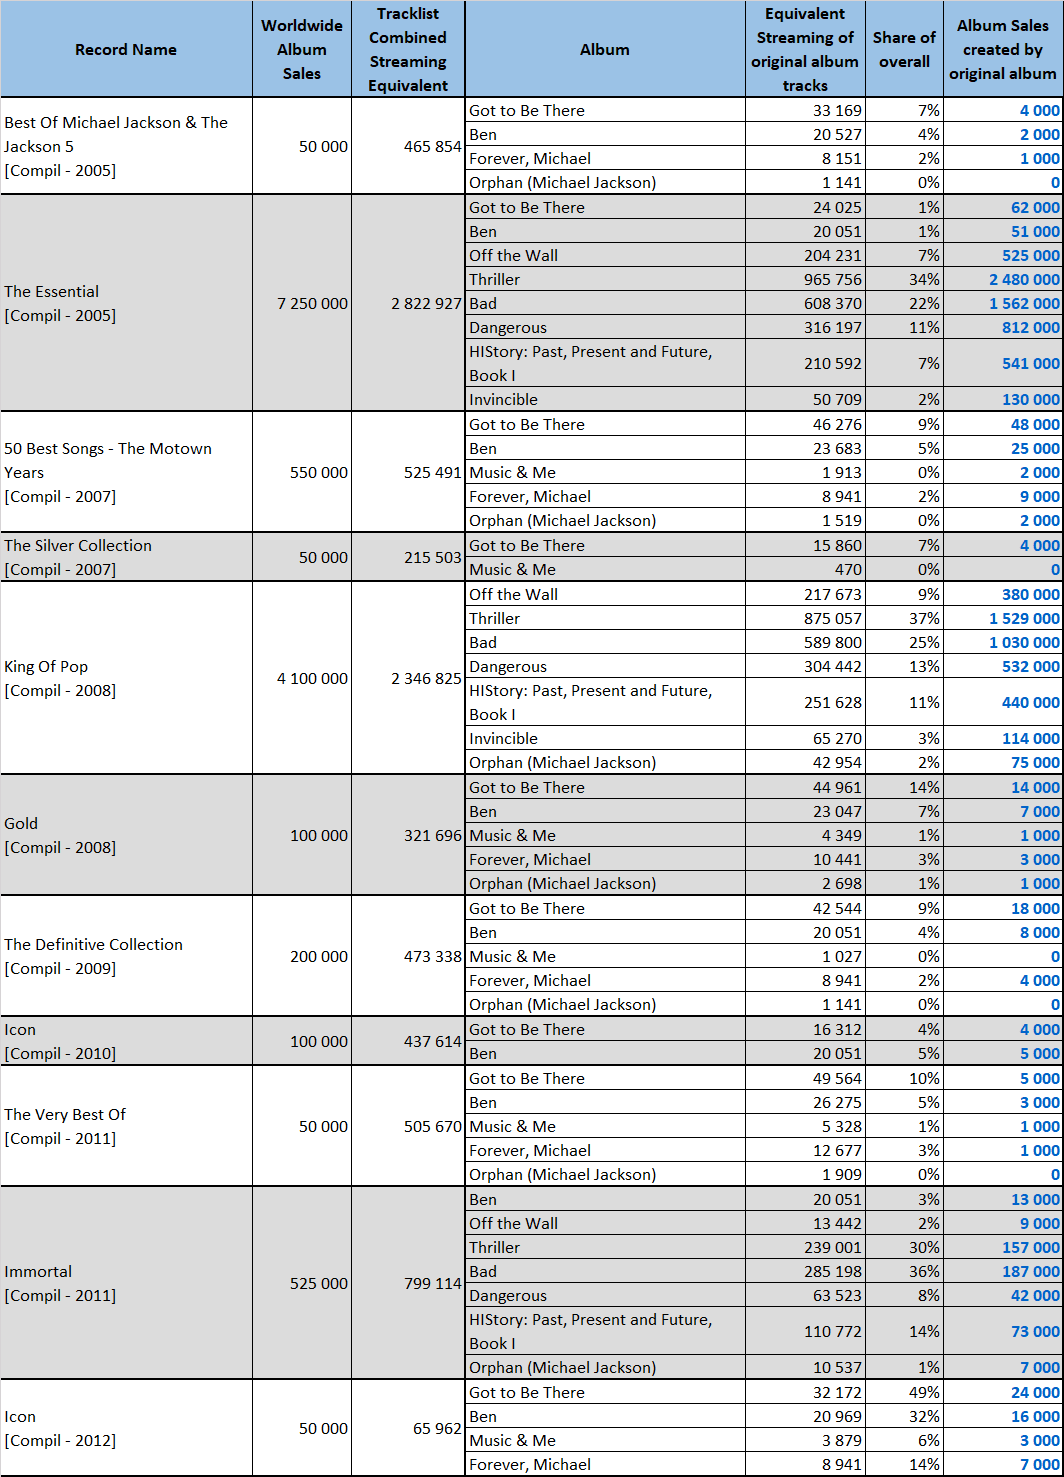Select worldwide sales value "7 250 000"
Viewport: 1064px width, 1477px height.
click(313, 303)
